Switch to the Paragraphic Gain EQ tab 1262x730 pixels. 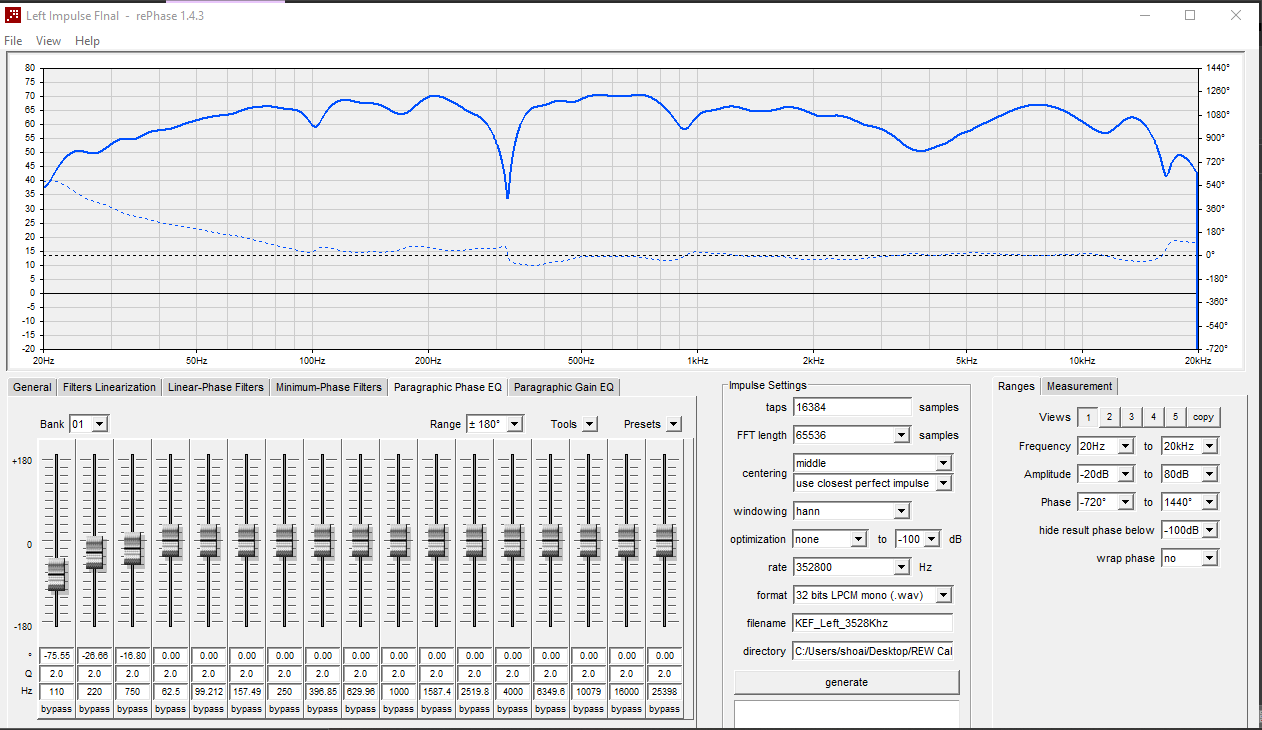pos(564,387)
